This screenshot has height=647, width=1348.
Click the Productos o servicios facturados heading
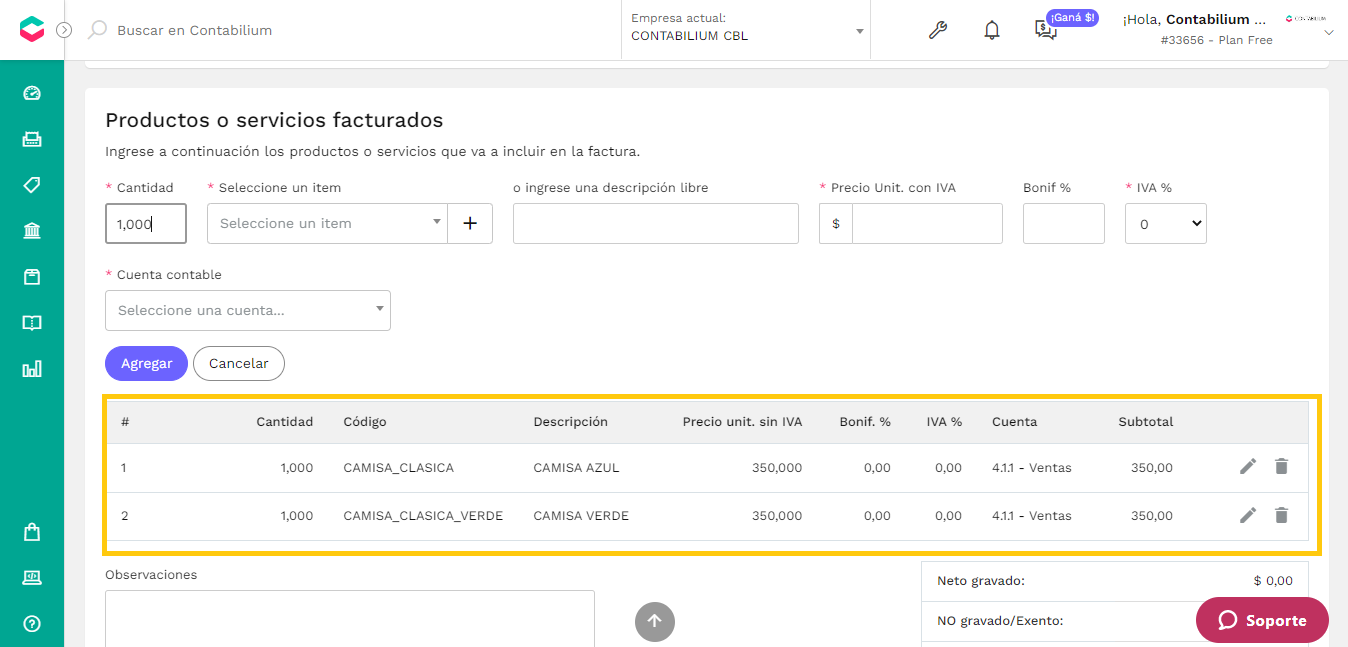tap(274, 120)
